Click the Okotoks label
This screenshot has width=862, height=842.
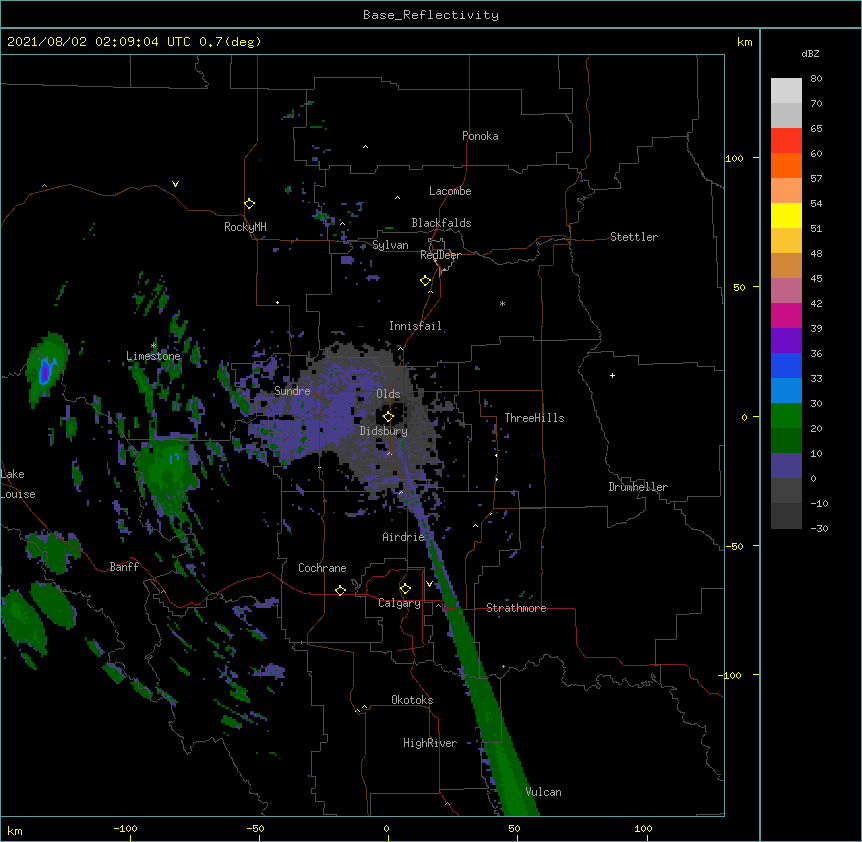click(412, 700)
